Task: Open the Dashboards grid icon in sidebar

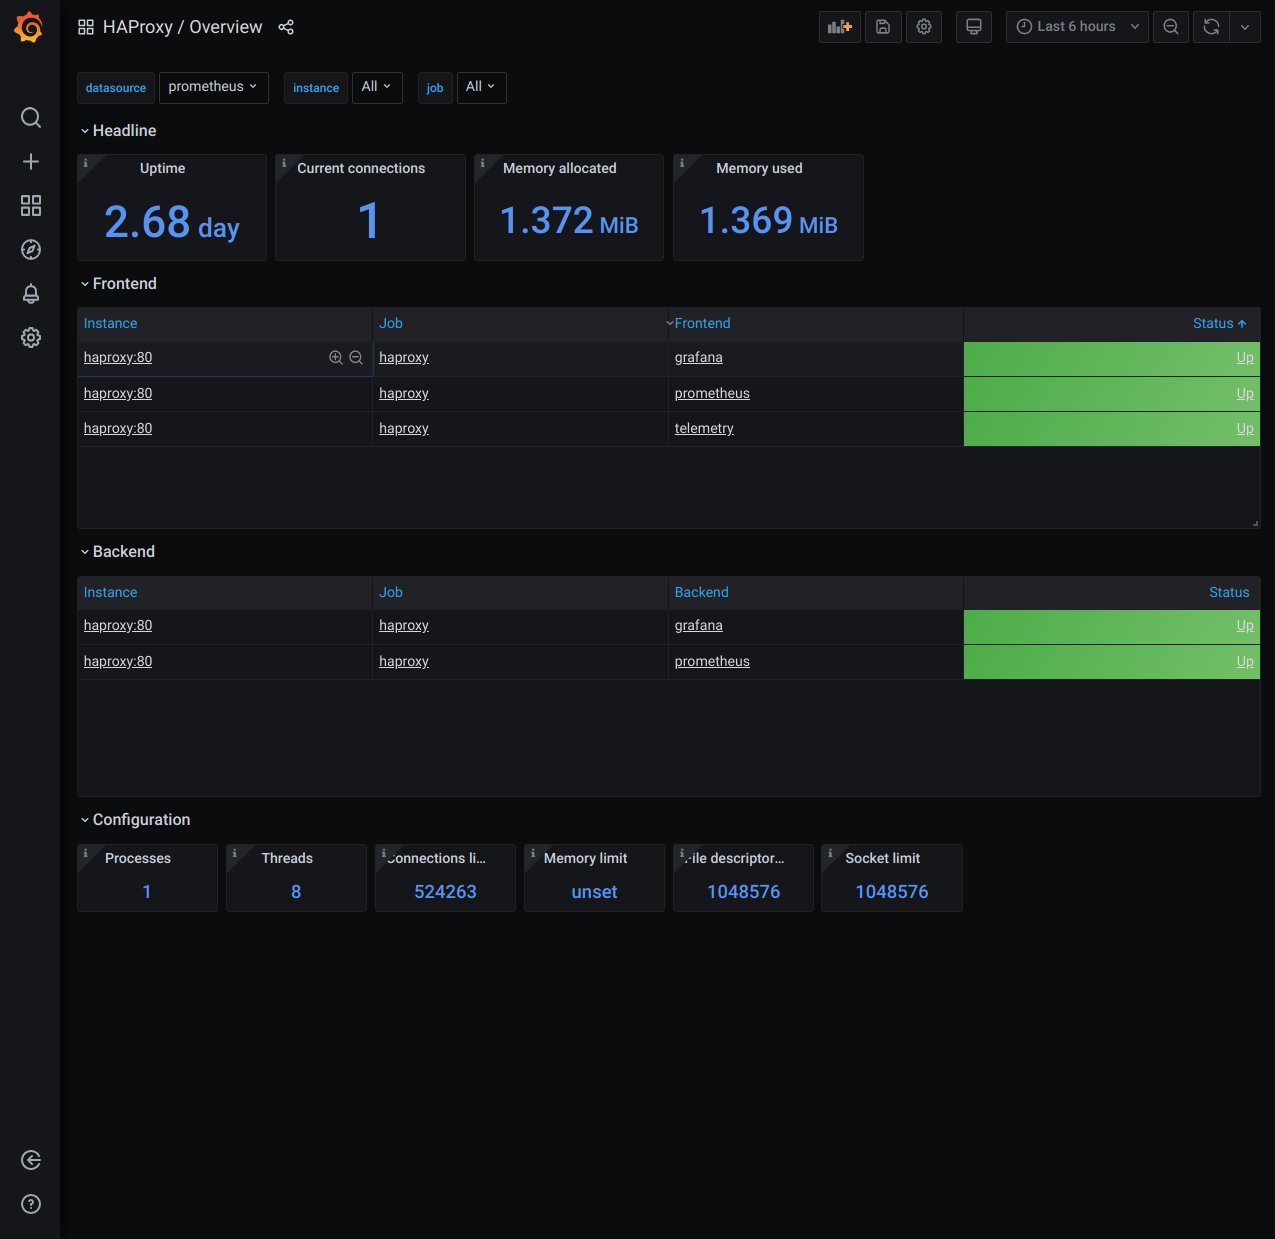Action: click(31, 206)
